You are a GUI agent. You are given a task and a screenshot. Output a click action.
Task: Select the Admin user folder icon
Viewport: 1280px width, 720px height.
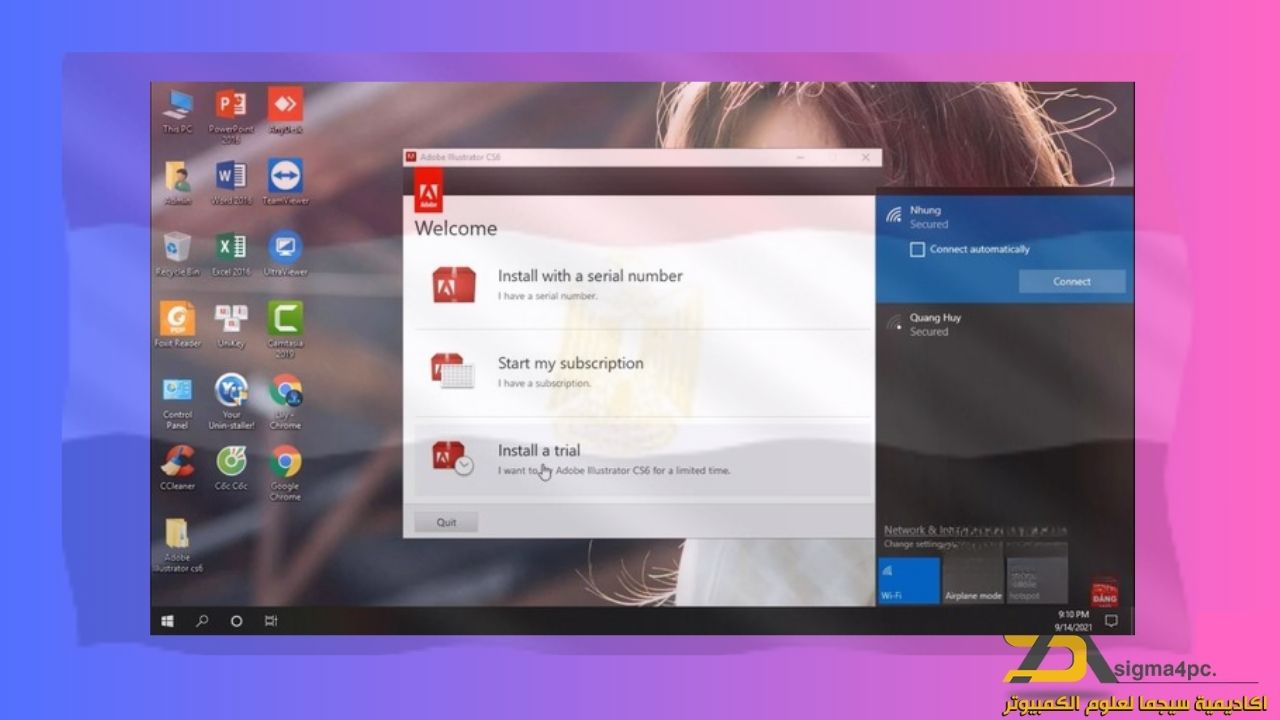(x=178, y=182)
